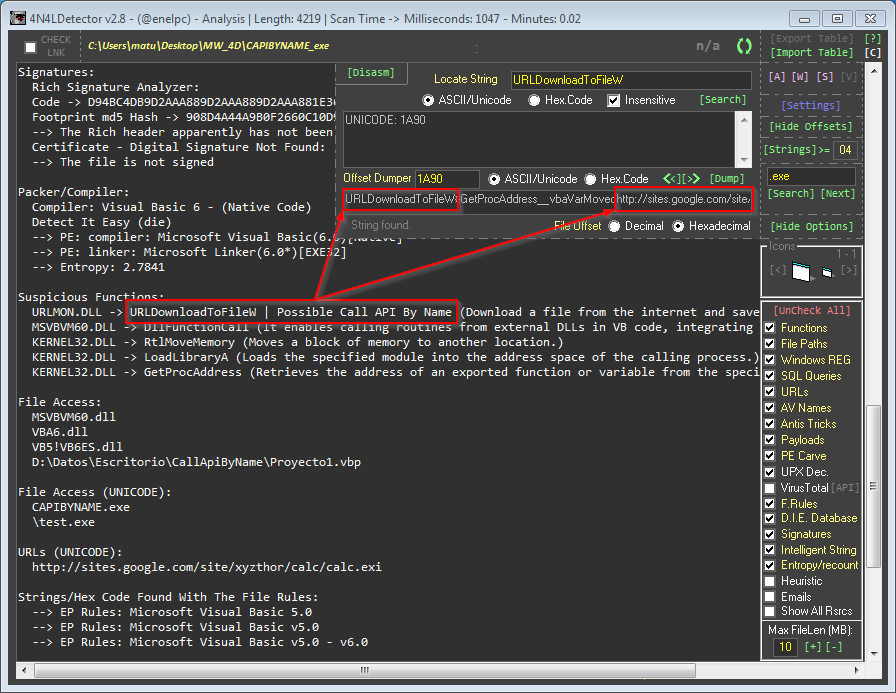Click the Dump button in Offset Dumper
The width and height of the screenshot is (896, 693).
728,178
